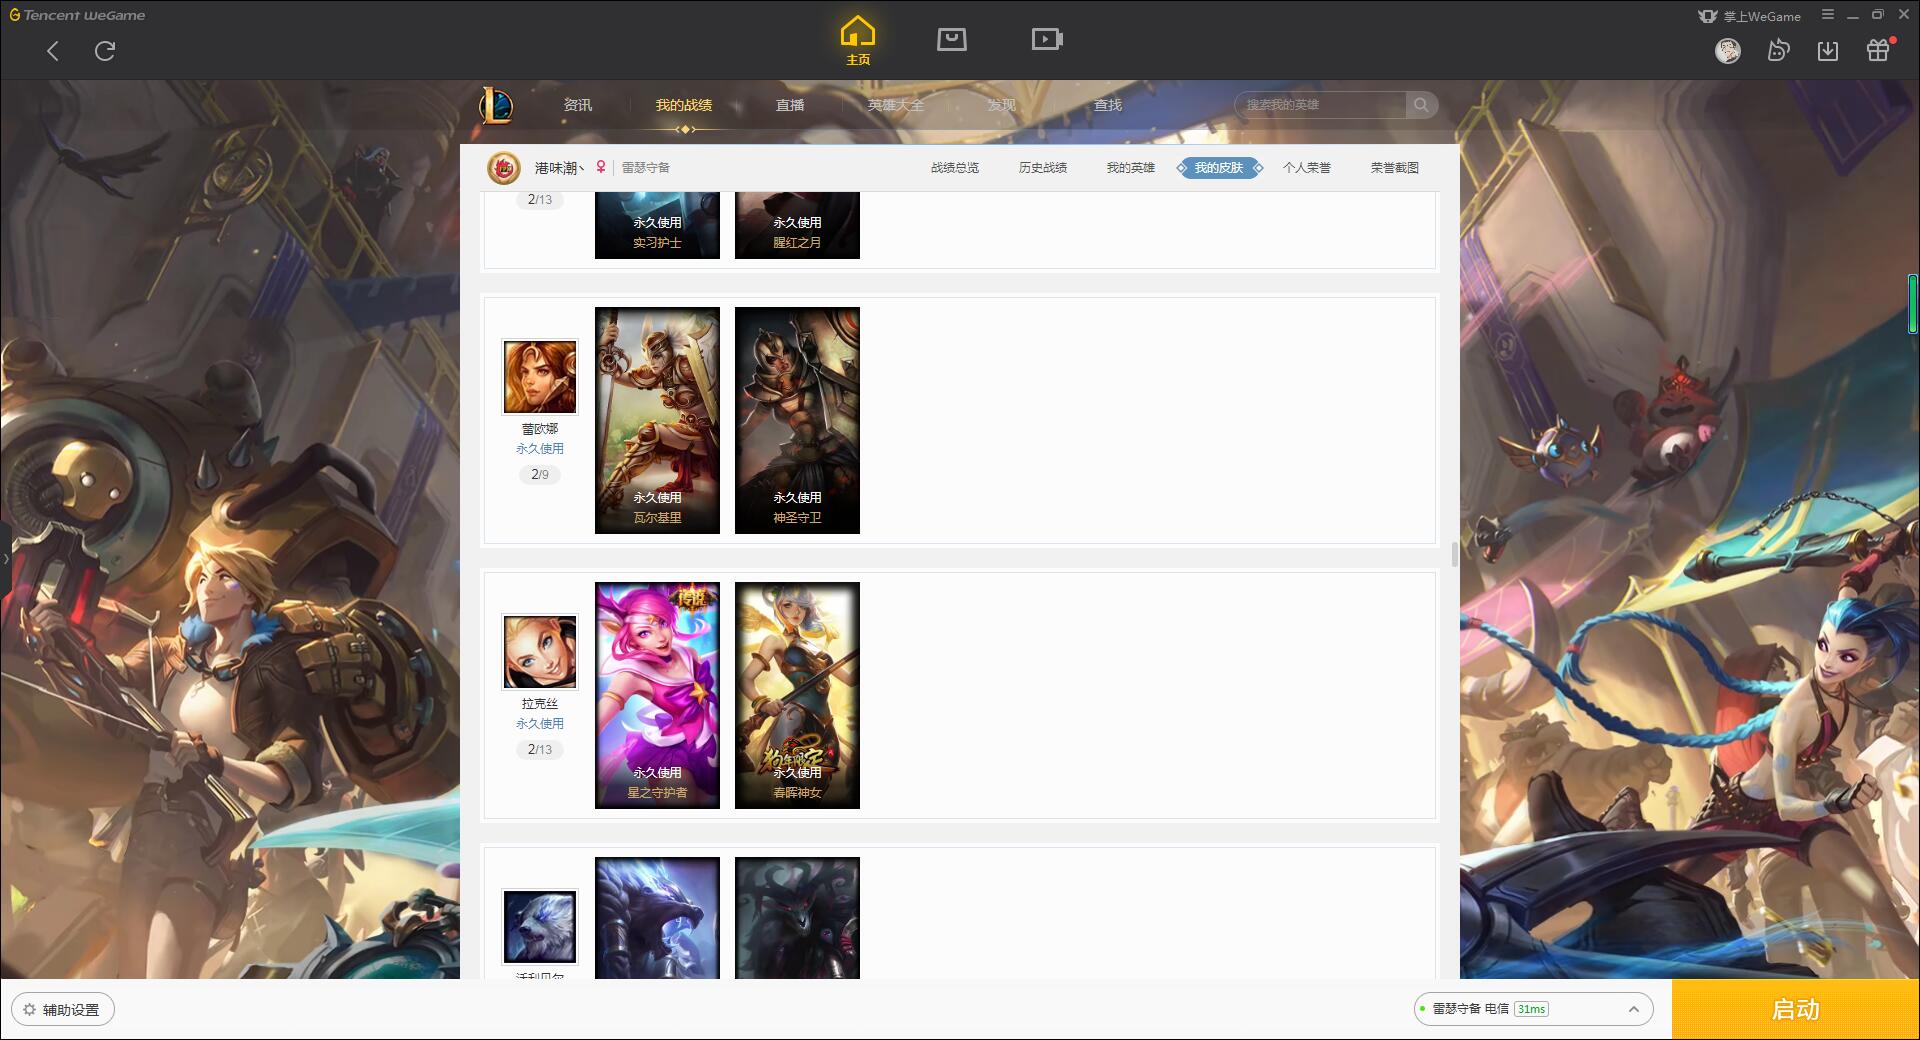This screenshot has width=1920, height=1040.
Task: Click the 31ms ping indicator
Action: point(1531,1009)
